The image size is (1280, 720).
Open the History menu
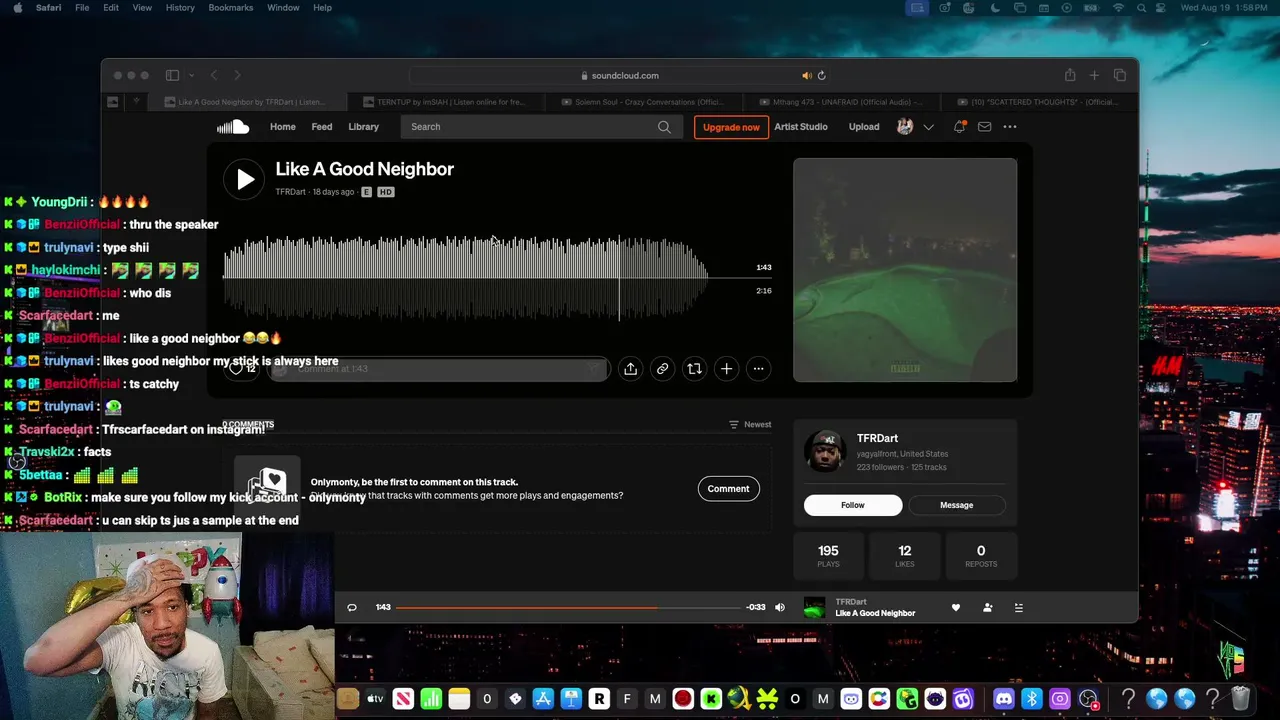[x=180, y=8]
